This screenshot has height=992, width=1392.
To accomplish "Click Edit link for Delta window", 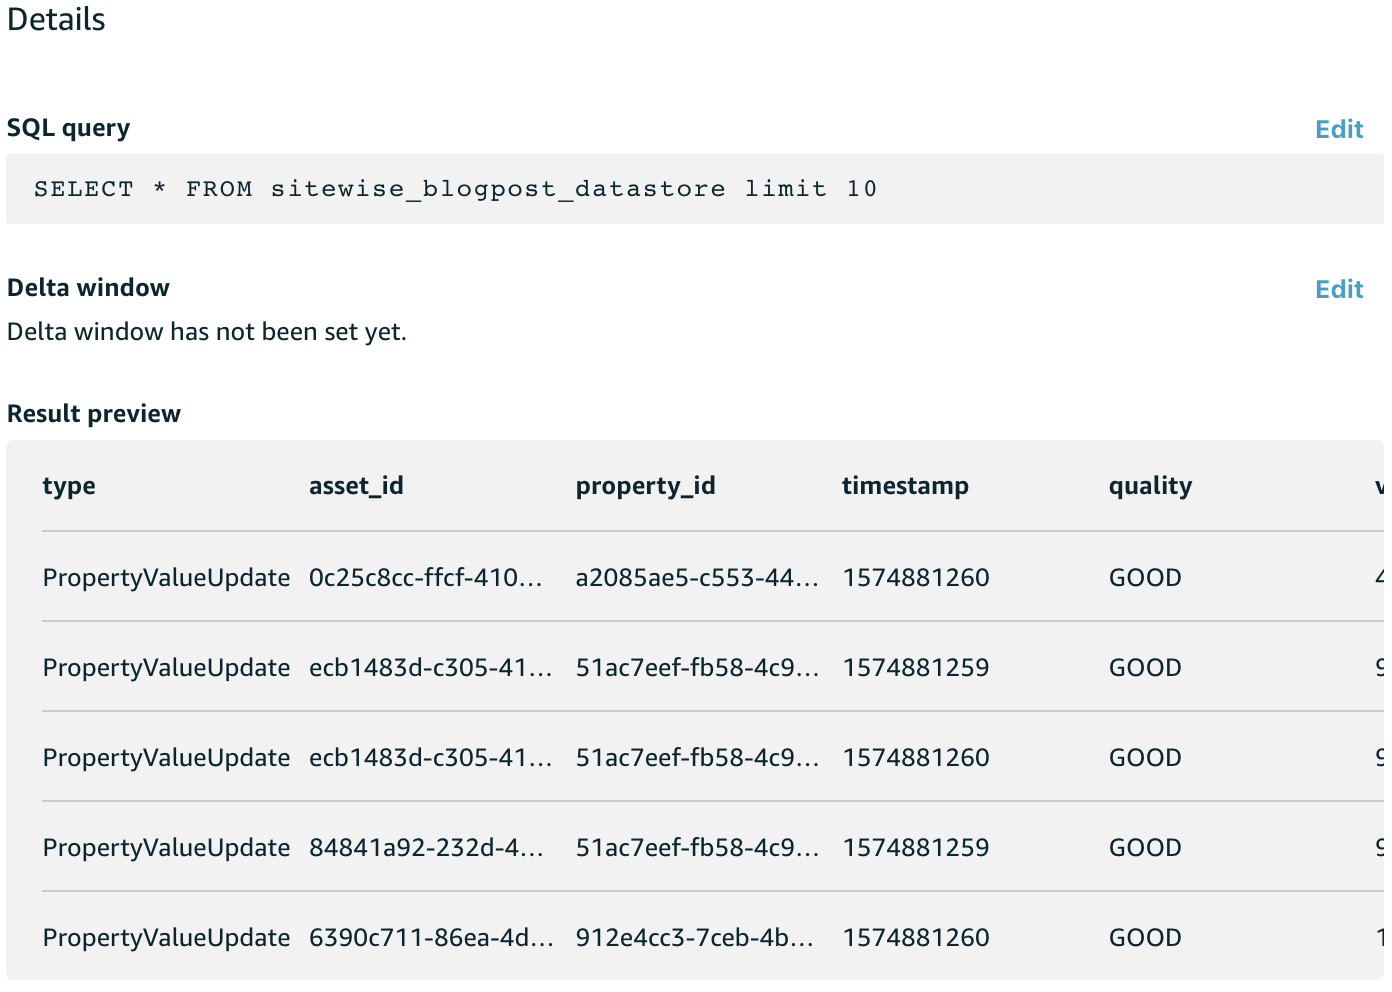I will [1339, 289].
